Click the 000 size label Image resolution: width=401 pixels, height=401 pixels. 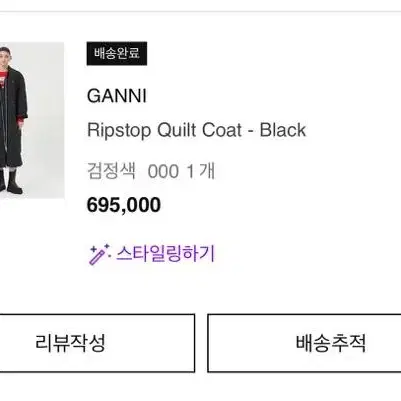(x=163, y=172)
